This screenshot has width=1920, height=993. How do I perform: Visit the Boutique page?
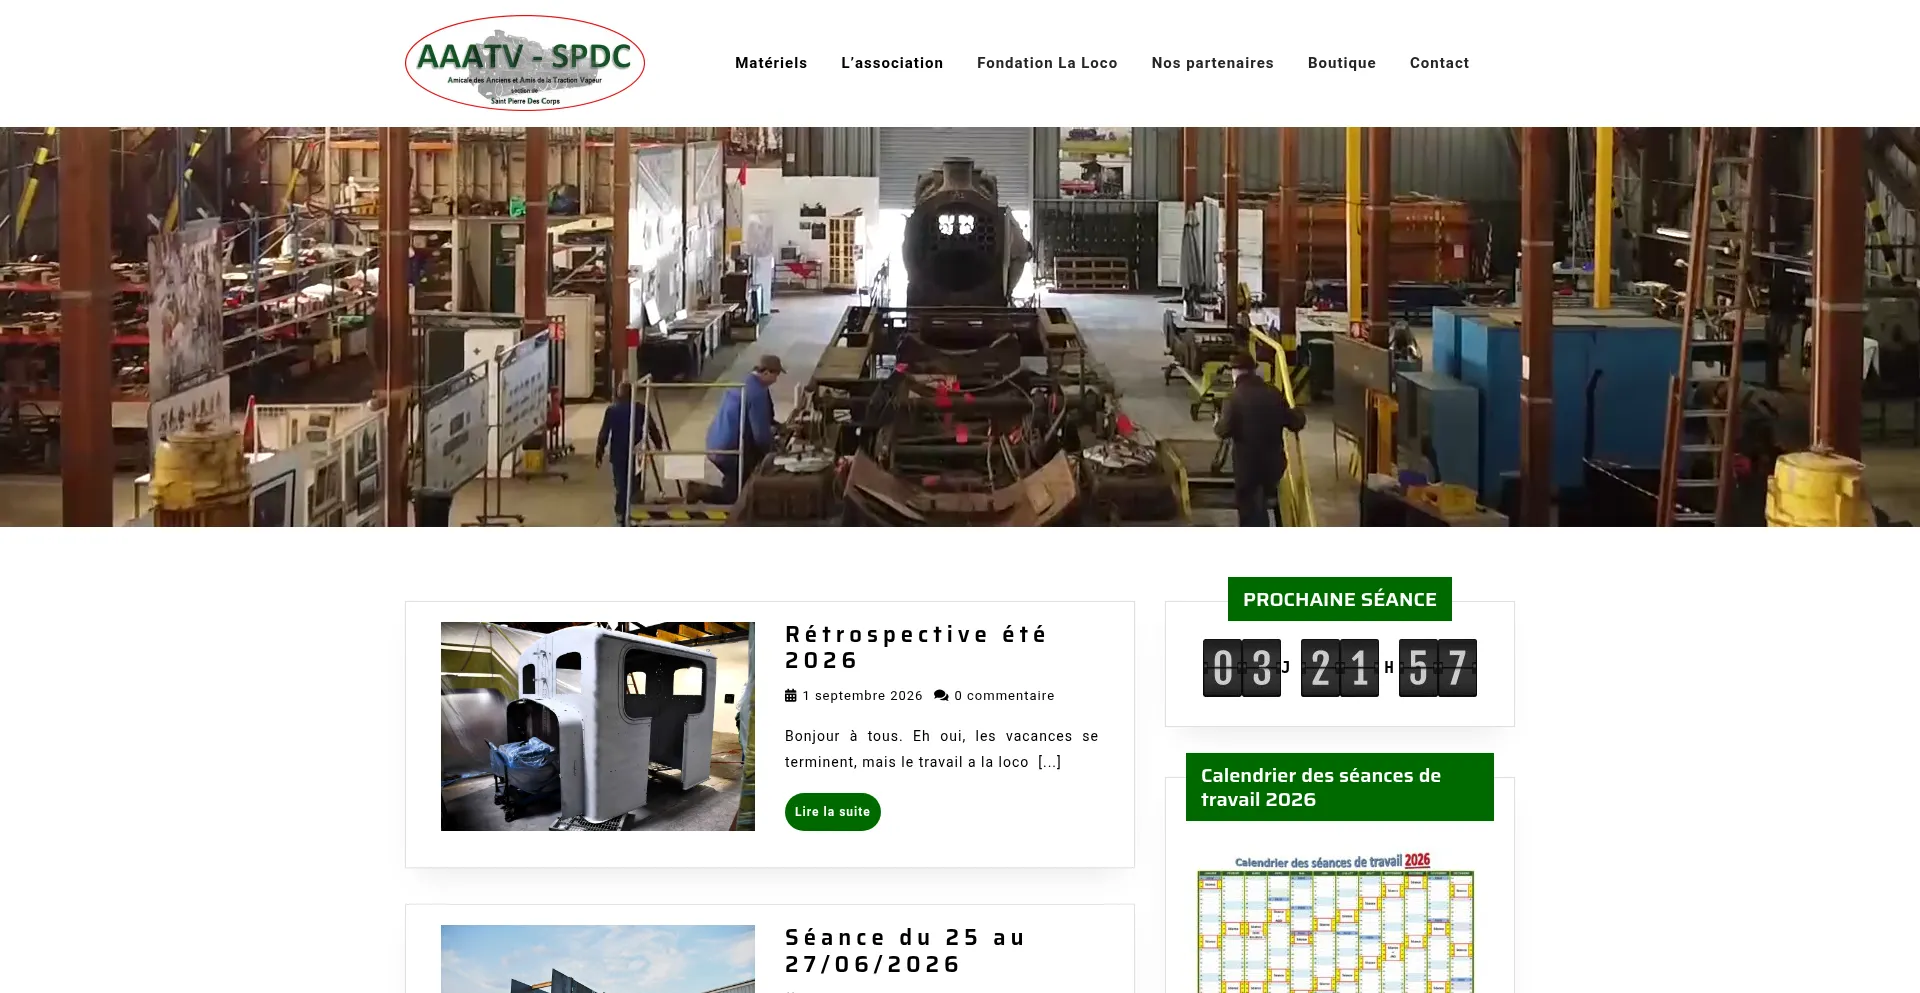[x=1342, y=63]
